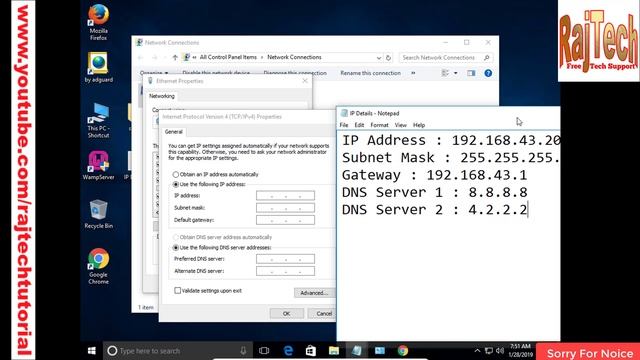The image size is (640, 360).
Task: Open view options dropdown arrow in Network Connections
Action: click(x=456, y=73)
